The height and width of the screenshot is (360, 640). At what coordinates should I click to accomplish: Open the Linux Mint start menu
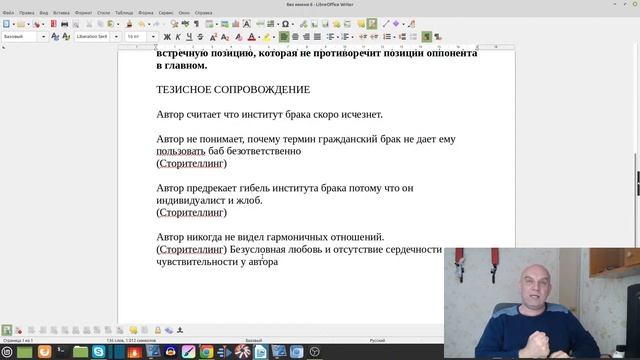(7, 351)
